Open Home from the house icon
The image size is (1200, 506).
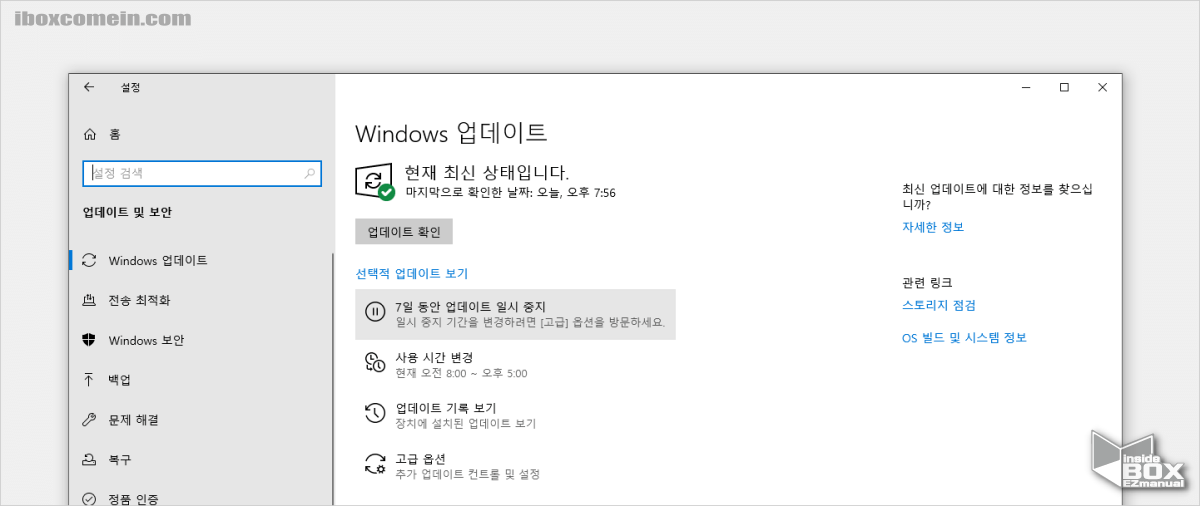tap(90, 134)
